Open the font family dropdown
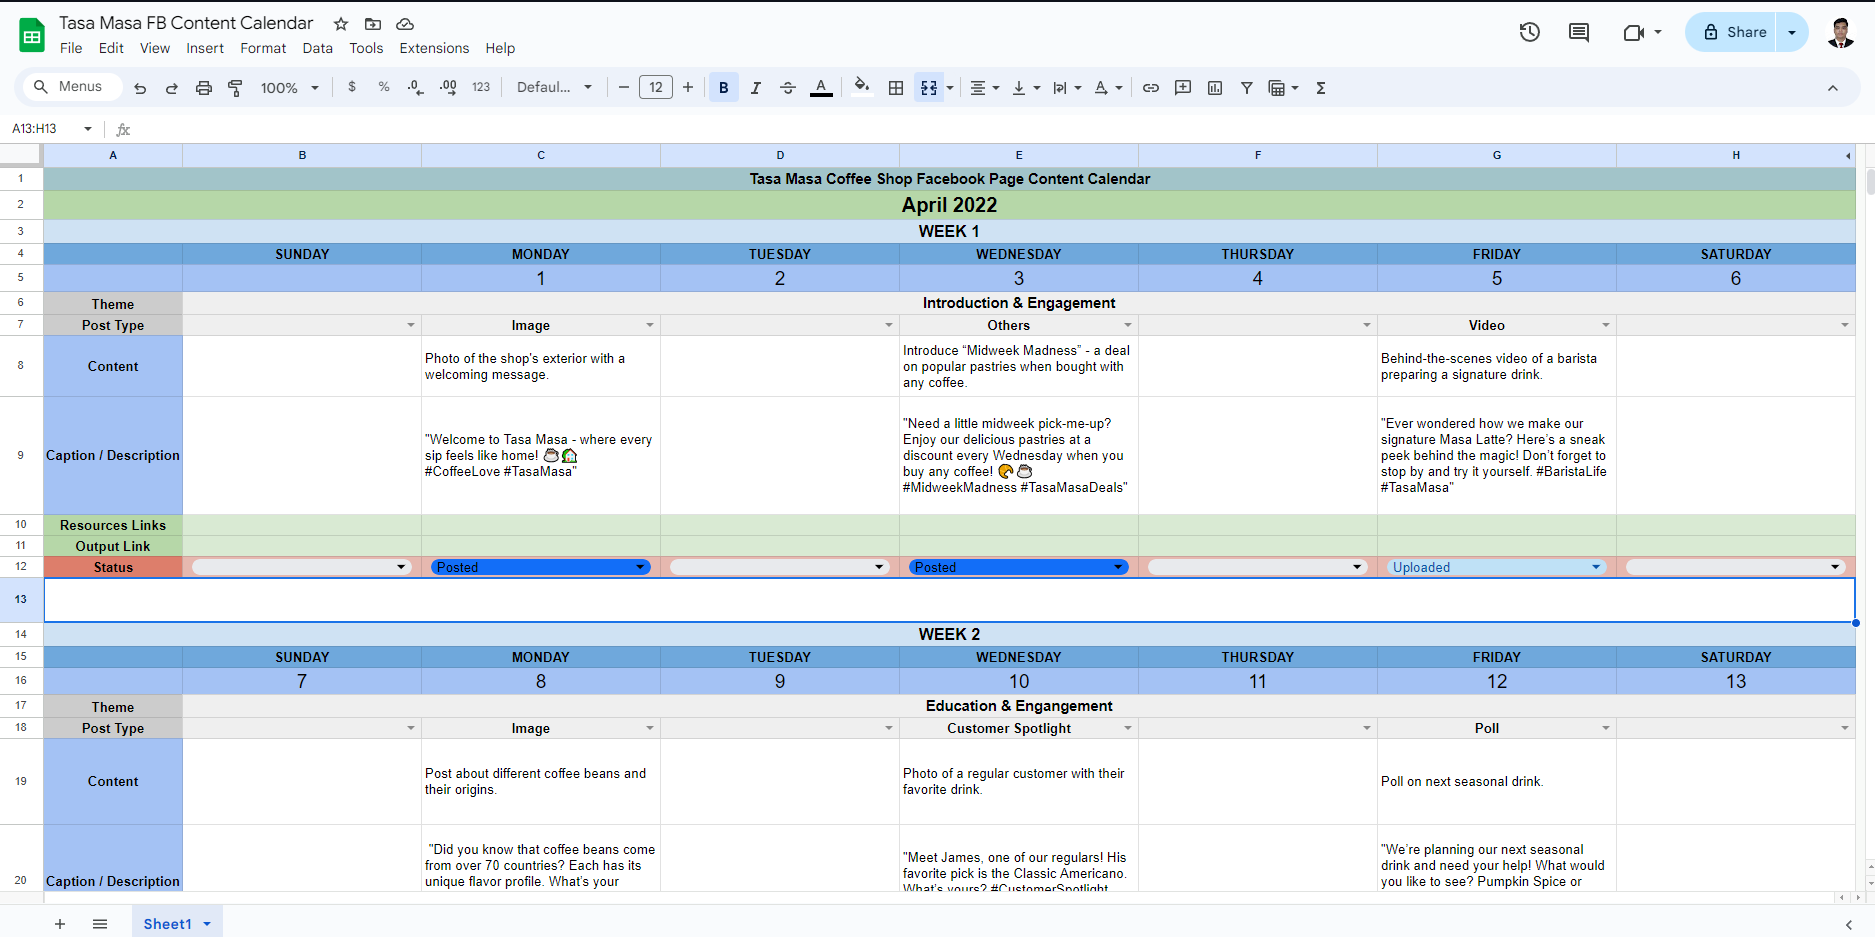This screenshot has height=937, width=1875. 554,87
